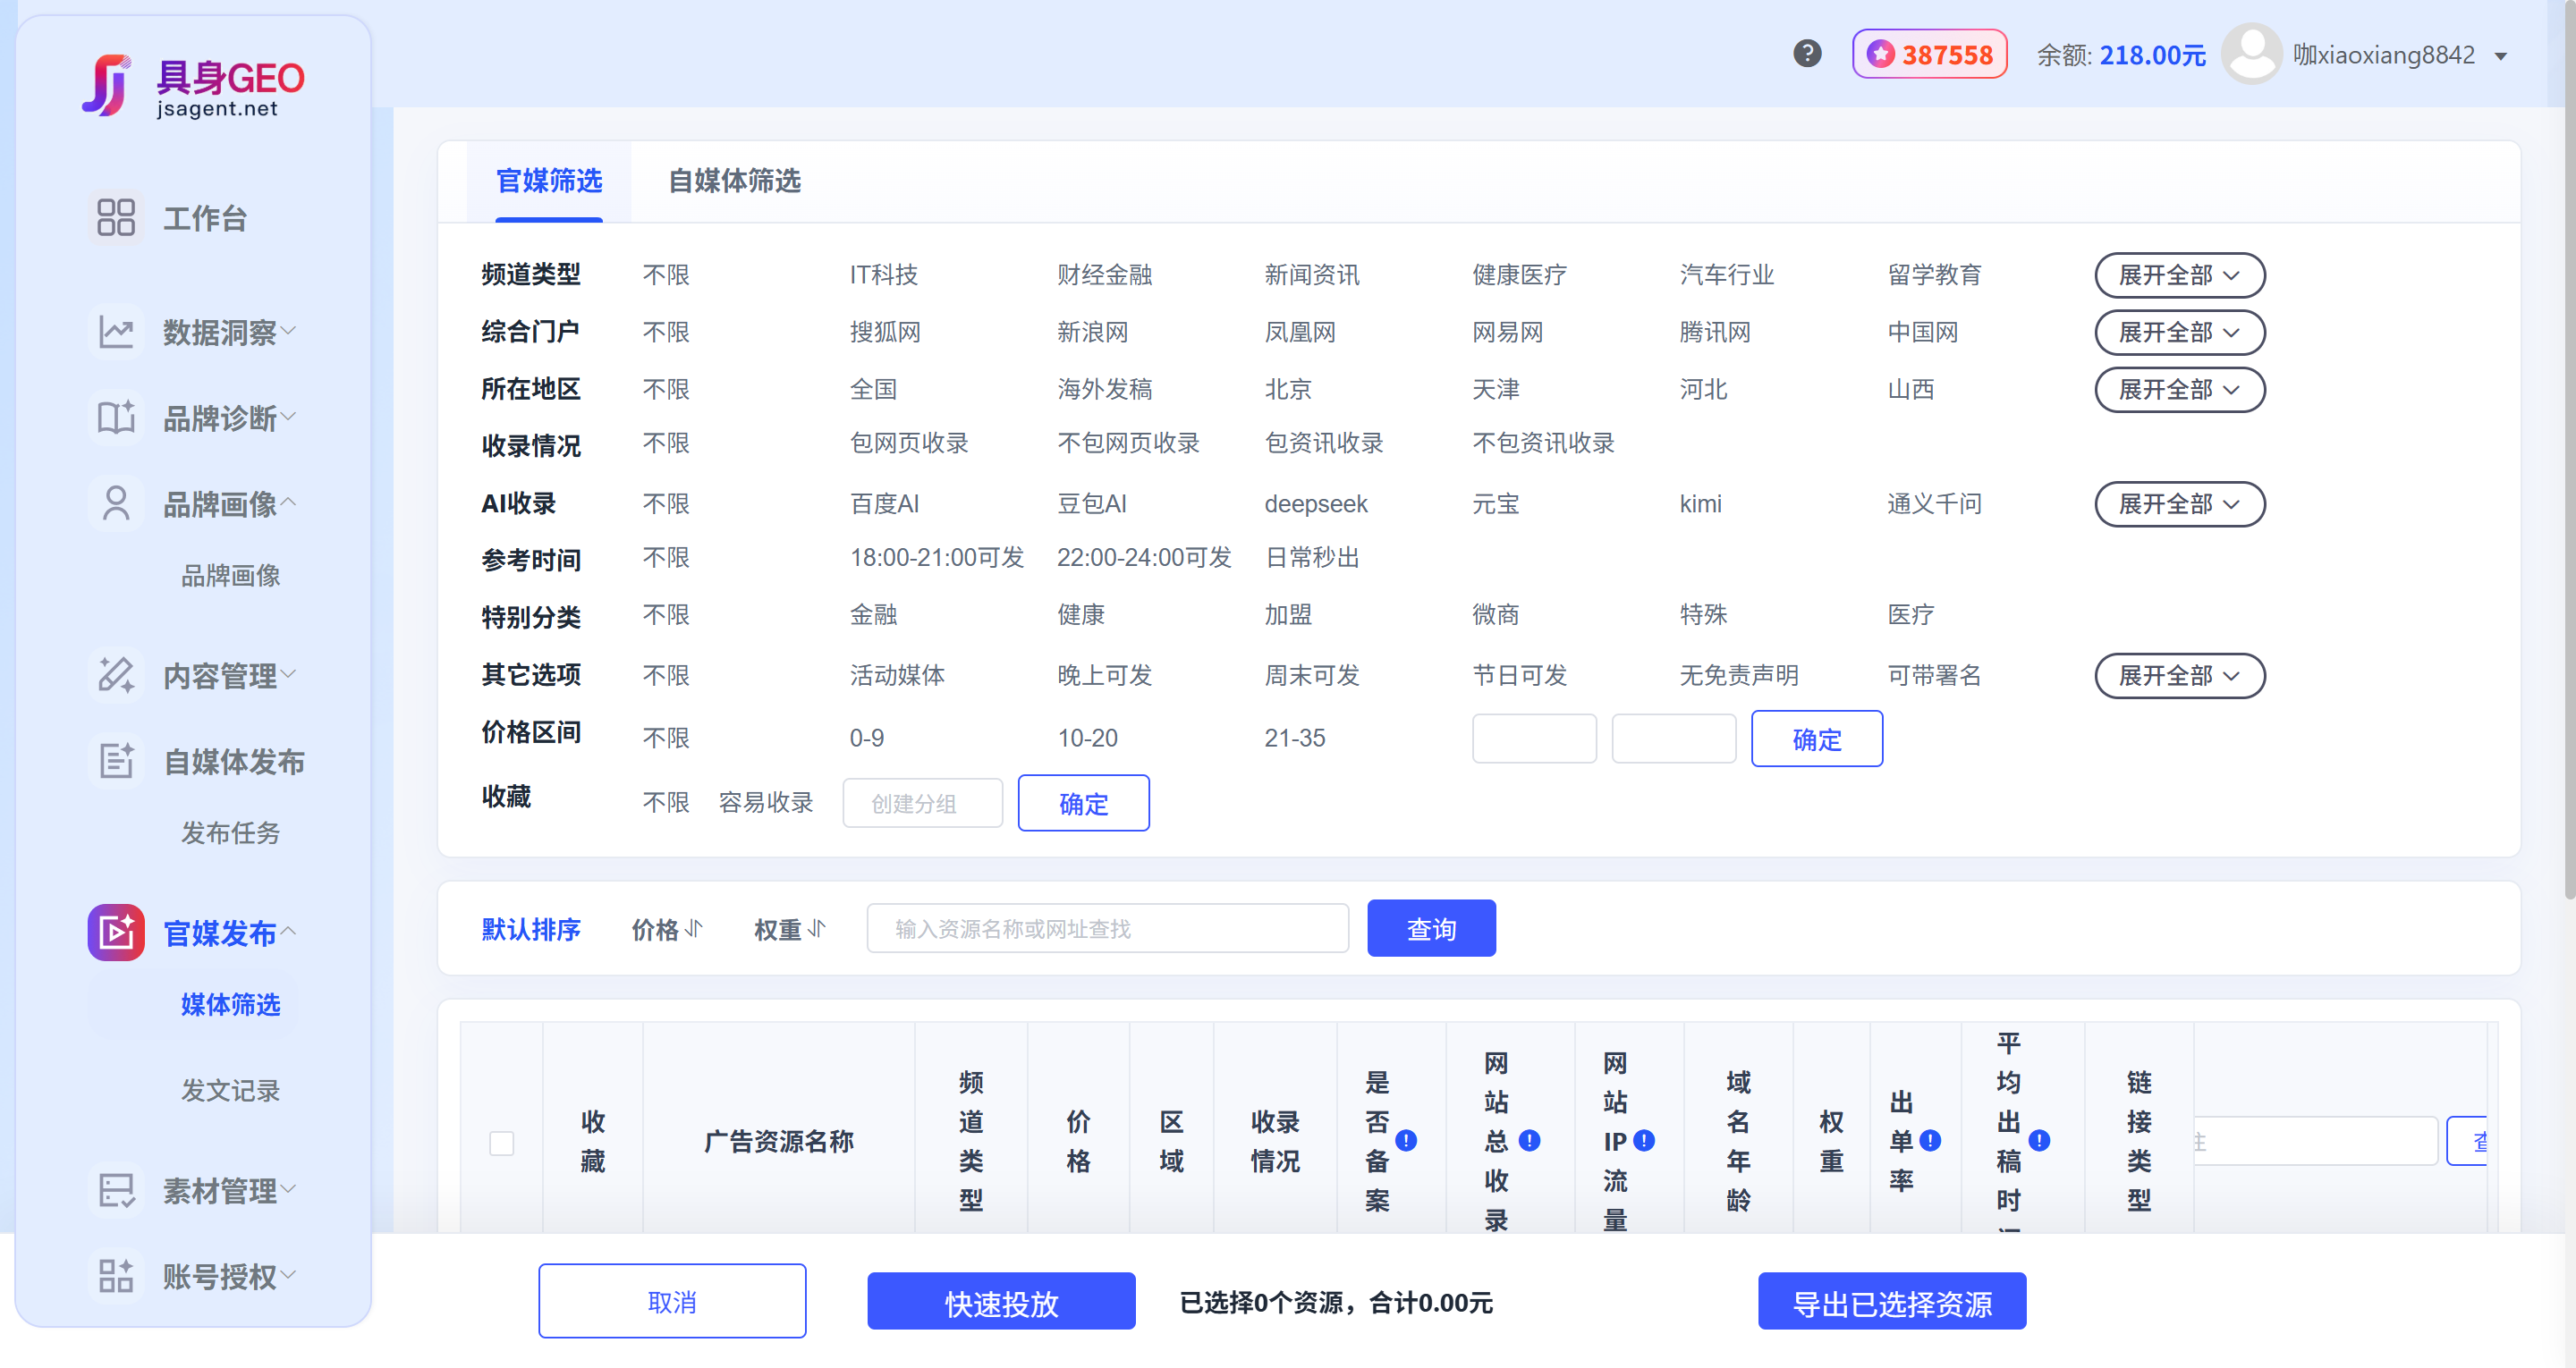This screenshot has width=2576, height=1368.
Task: Click the 387558 points star badge
Action: (x=1929, y=54)
